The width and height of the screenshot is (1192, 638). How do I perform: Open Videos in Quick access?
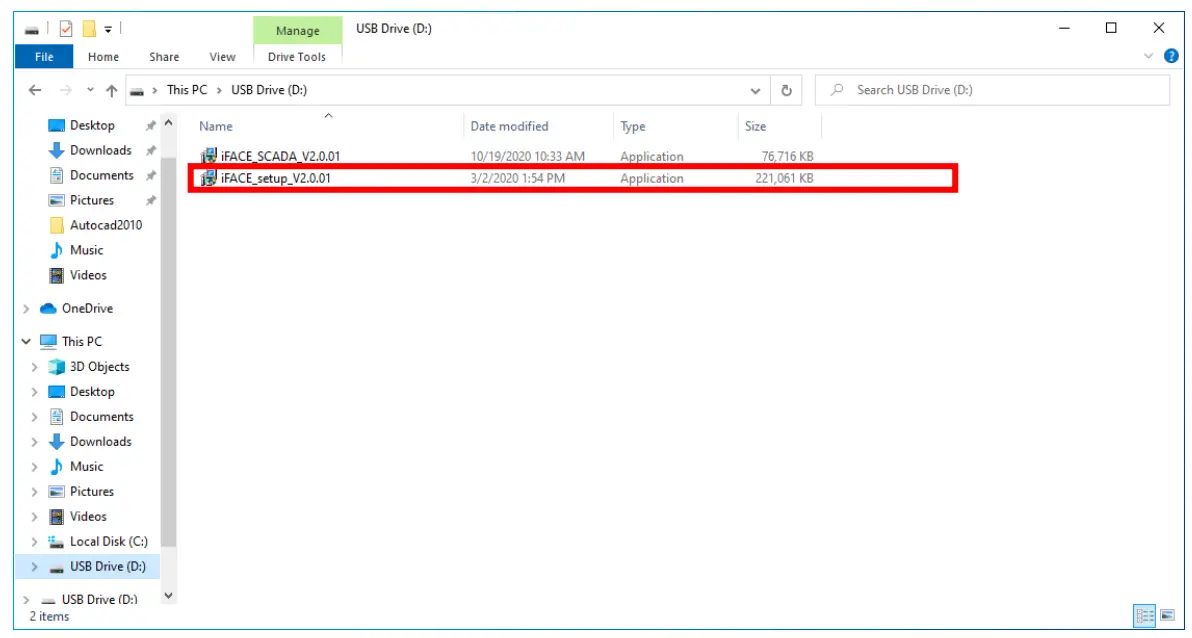click(88, 275)
